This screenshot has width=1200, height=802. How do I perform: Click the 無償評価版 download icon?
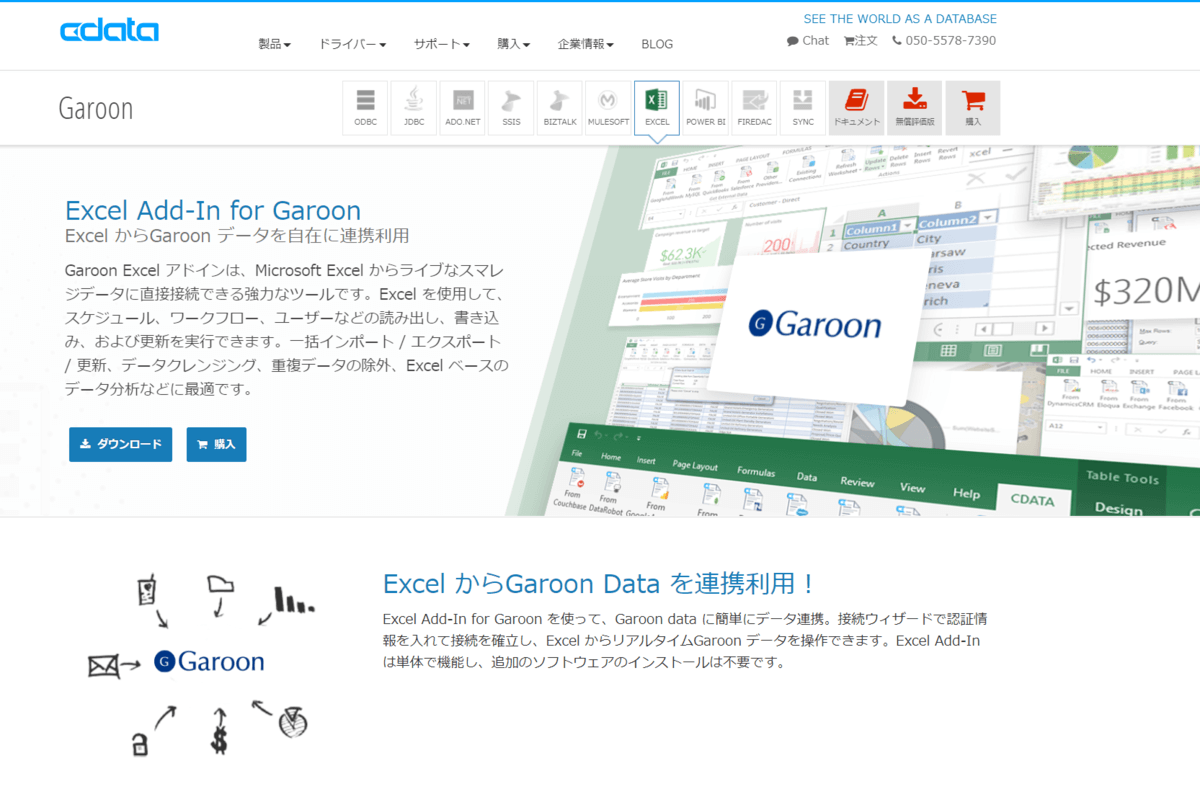914,108
